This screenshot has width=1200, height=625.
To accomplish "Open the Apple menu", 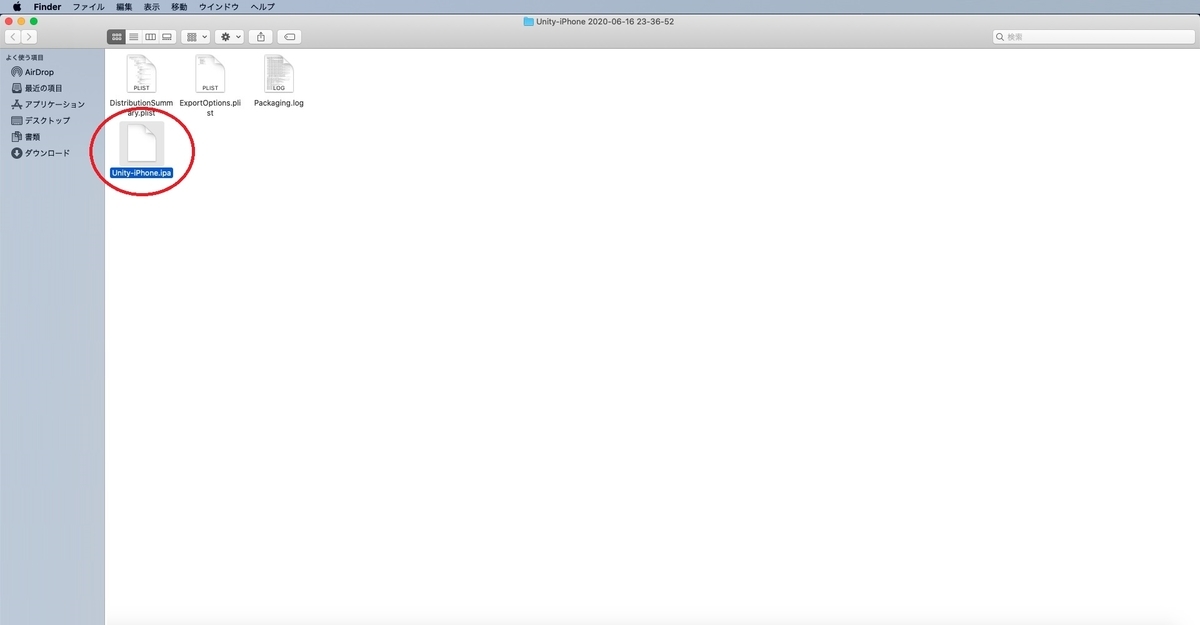I will coord(16,6).
